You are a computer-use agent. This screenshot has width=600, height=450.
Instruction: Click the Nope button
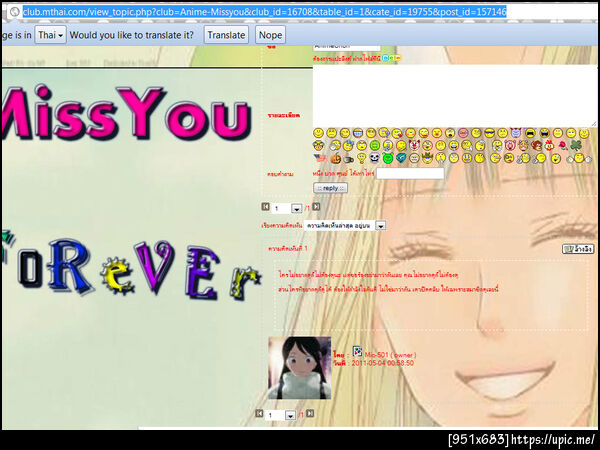coord(270,35)
